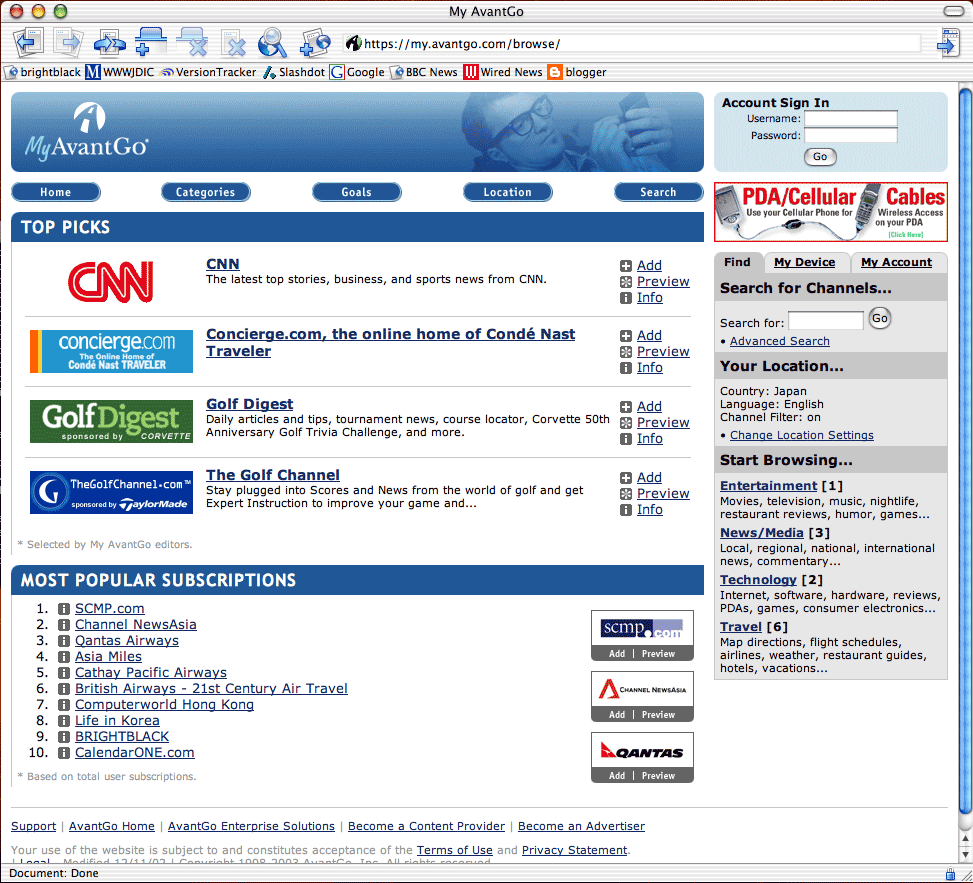Click Preview under the Qantas thumbnail
Screen dimensions: 973x883
point(658,776)
